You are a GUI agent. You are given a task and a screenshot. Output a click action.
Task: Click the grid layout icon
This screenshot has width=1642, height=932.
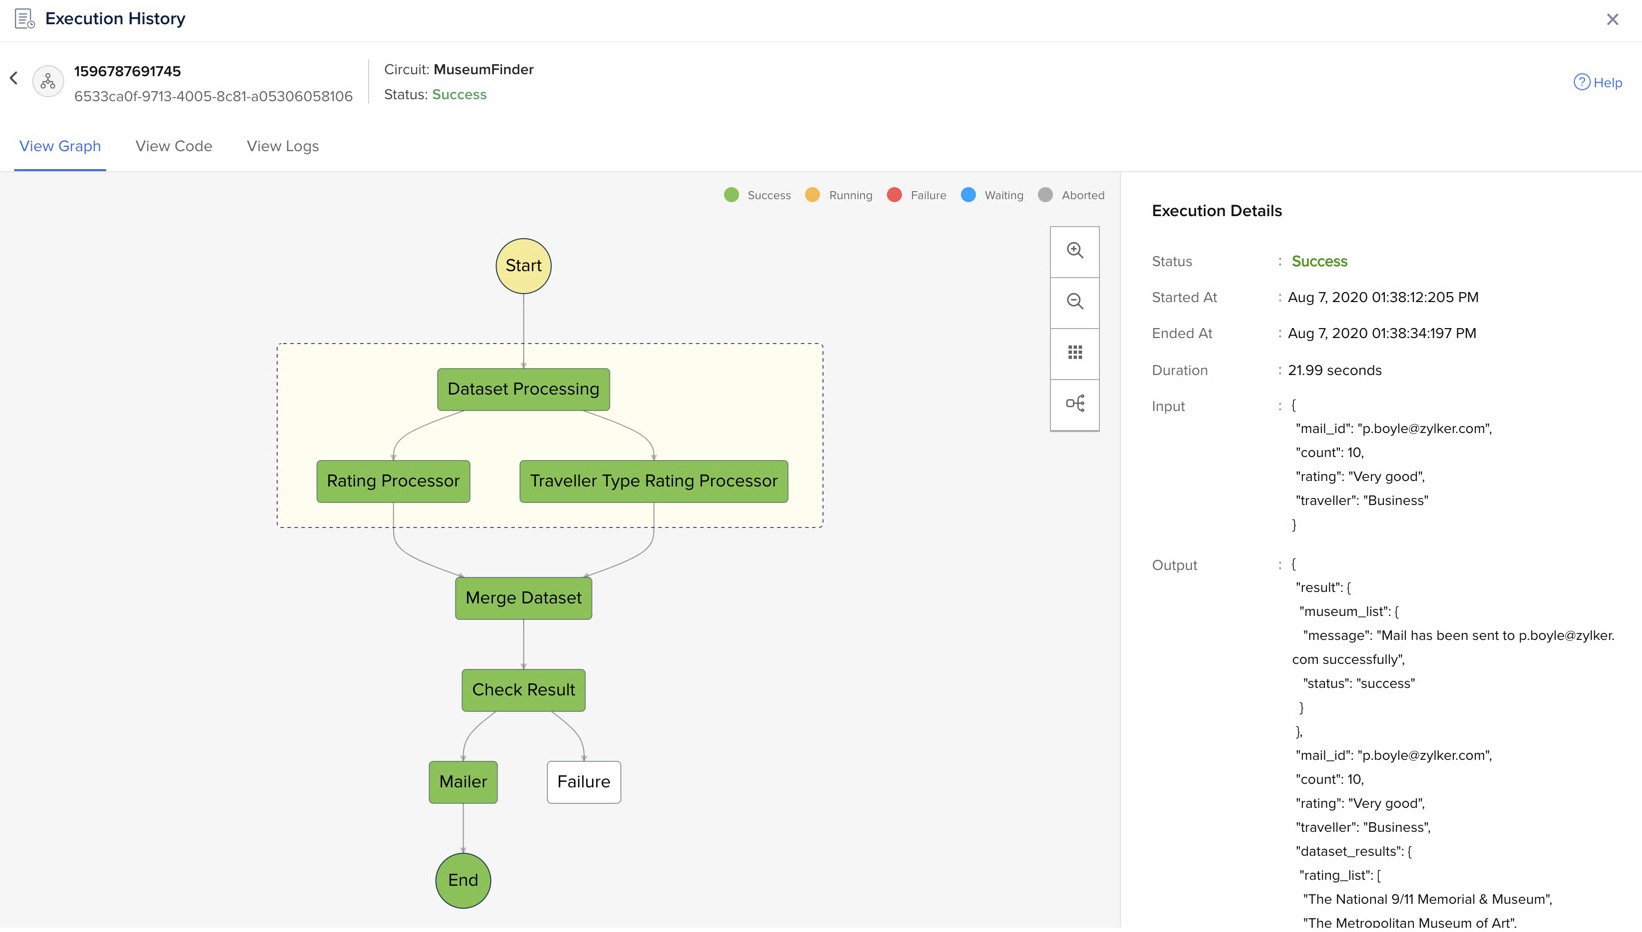pyautogui.click(x=1075, y=353)
